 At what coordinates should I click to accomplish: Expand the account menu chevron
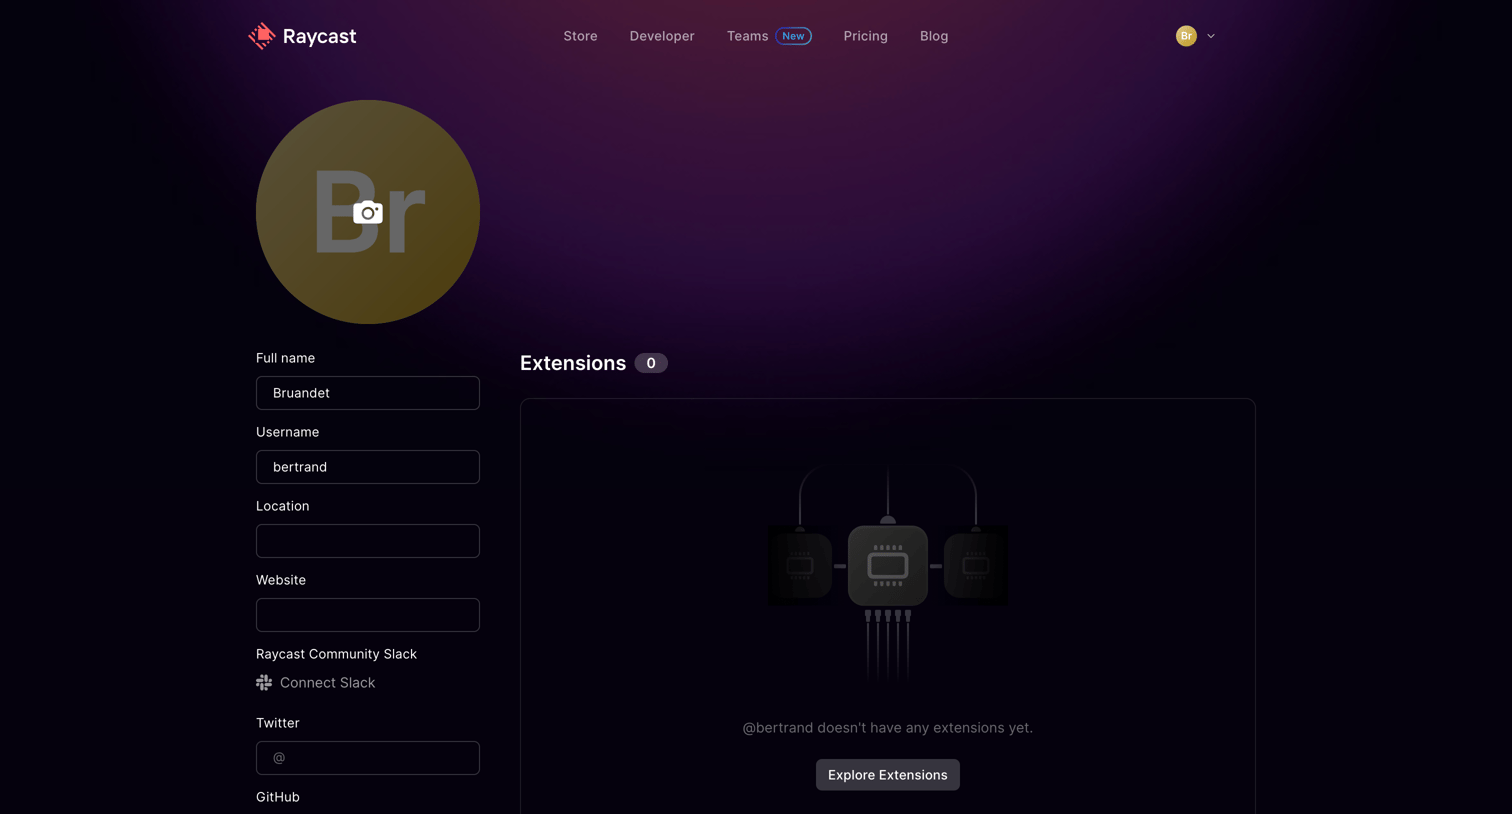[x=1211, y=36]
